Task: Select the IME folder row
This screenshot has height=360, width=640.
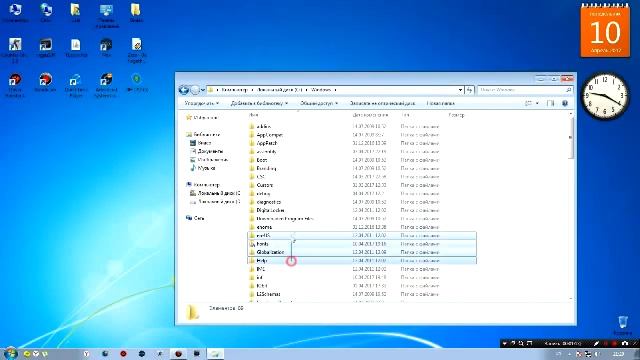Action: pyautogui.click(x=362, y=269)
